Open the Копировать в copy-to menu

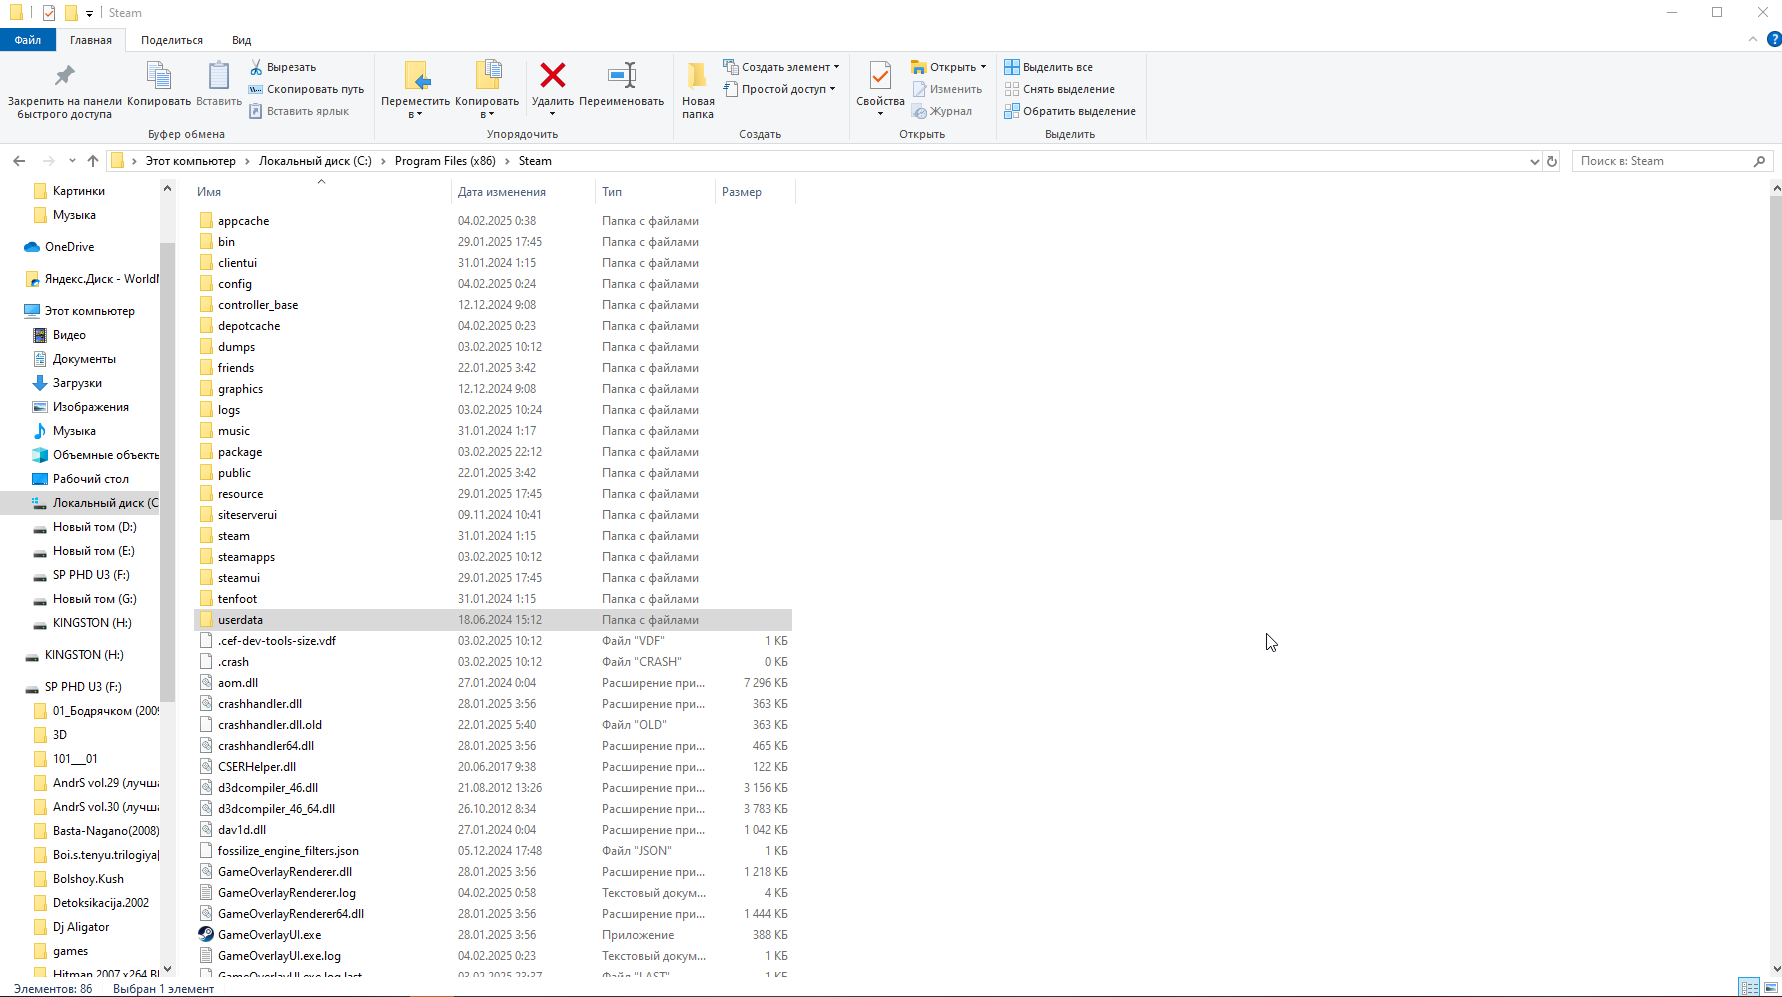[487, 90]
